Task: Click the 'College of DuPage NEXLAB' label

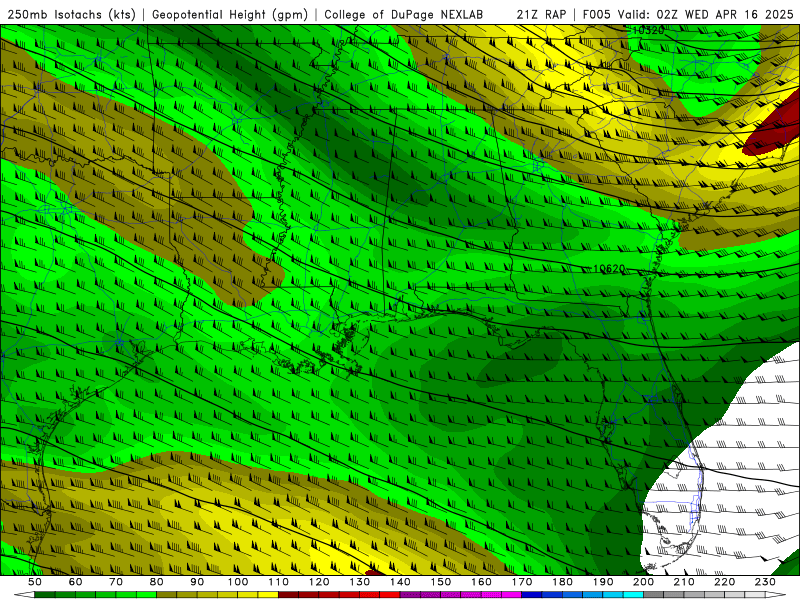Action: (x=404, y=15)
